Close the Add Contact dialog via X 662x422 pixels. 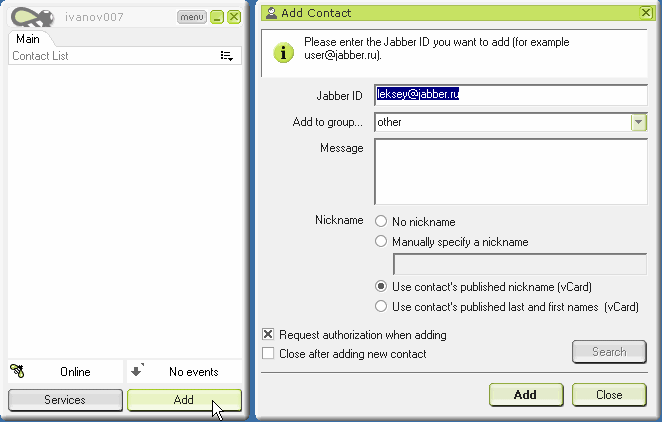tap(645, 13)
